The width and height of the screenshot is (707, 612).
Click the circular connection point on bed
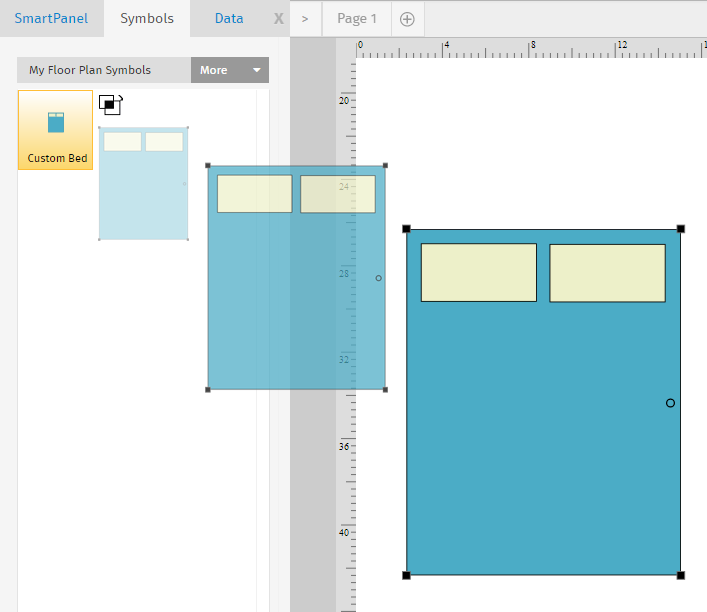point(670,403)
